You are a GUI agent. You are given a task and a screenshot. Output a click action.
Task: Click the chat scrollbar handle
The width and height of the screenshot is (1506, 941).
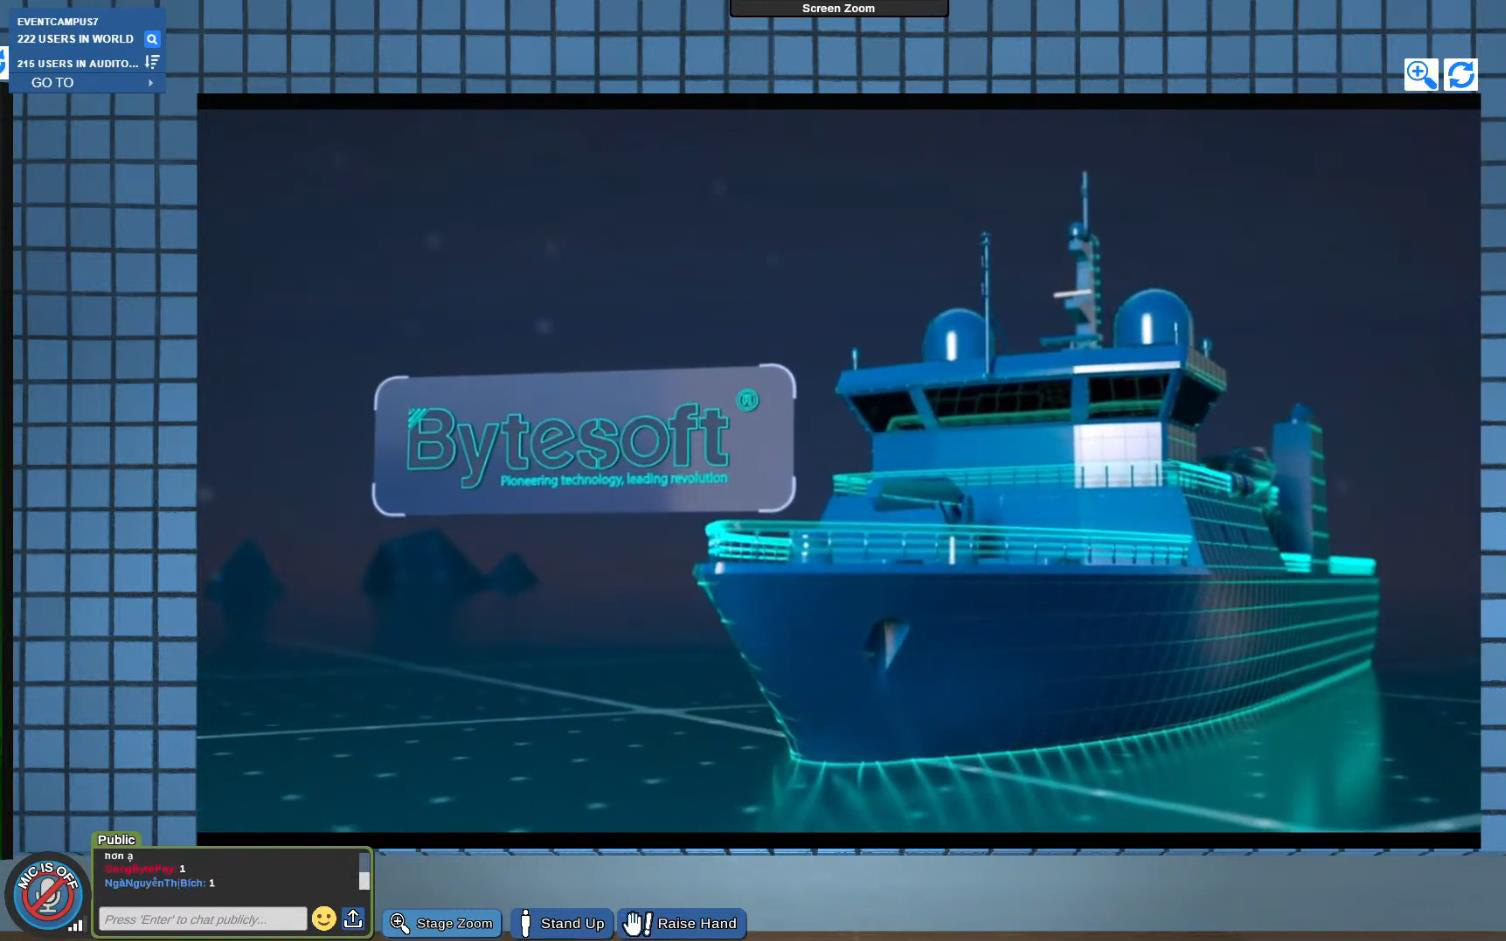tap(364, 881)
